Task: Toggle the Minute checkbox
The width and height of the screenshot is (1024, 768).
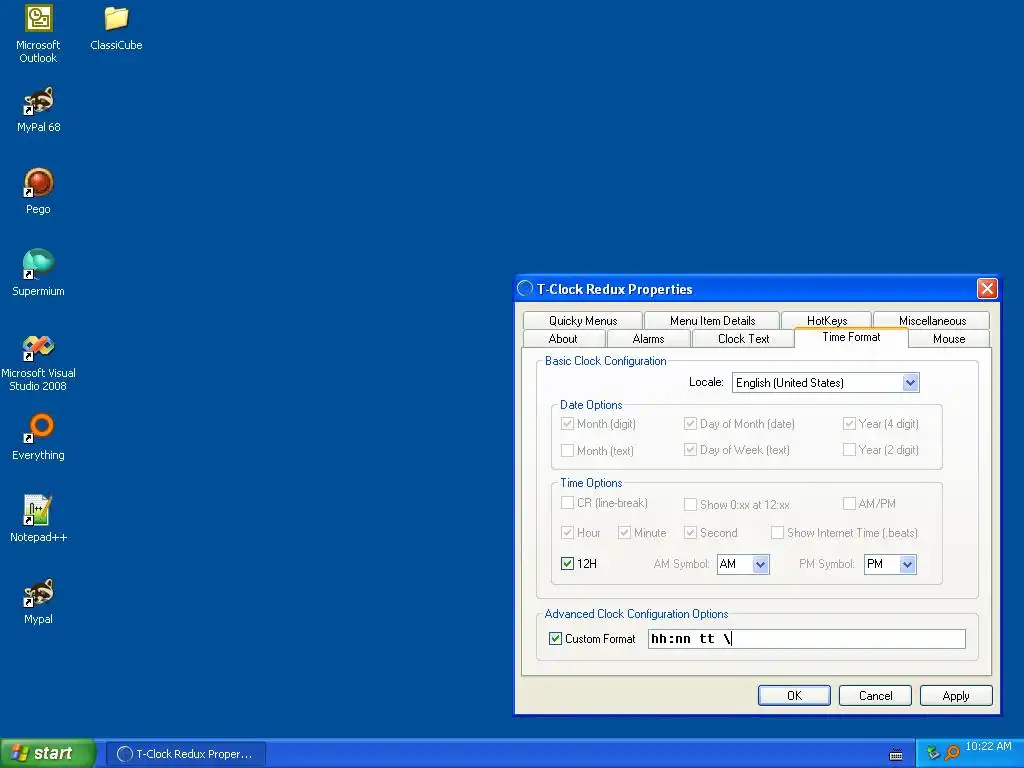Action: click(x=624, y=533)
